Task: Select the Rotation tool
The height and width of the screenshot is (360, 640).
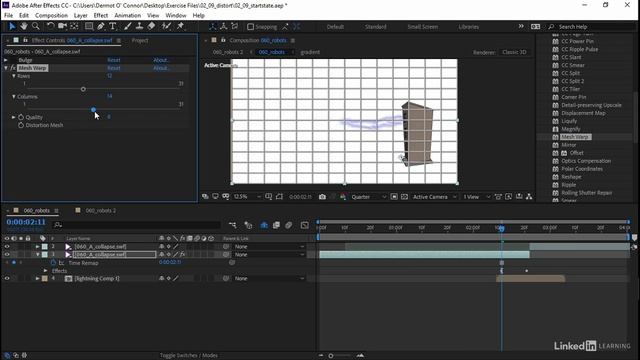Action: point(50,26)
